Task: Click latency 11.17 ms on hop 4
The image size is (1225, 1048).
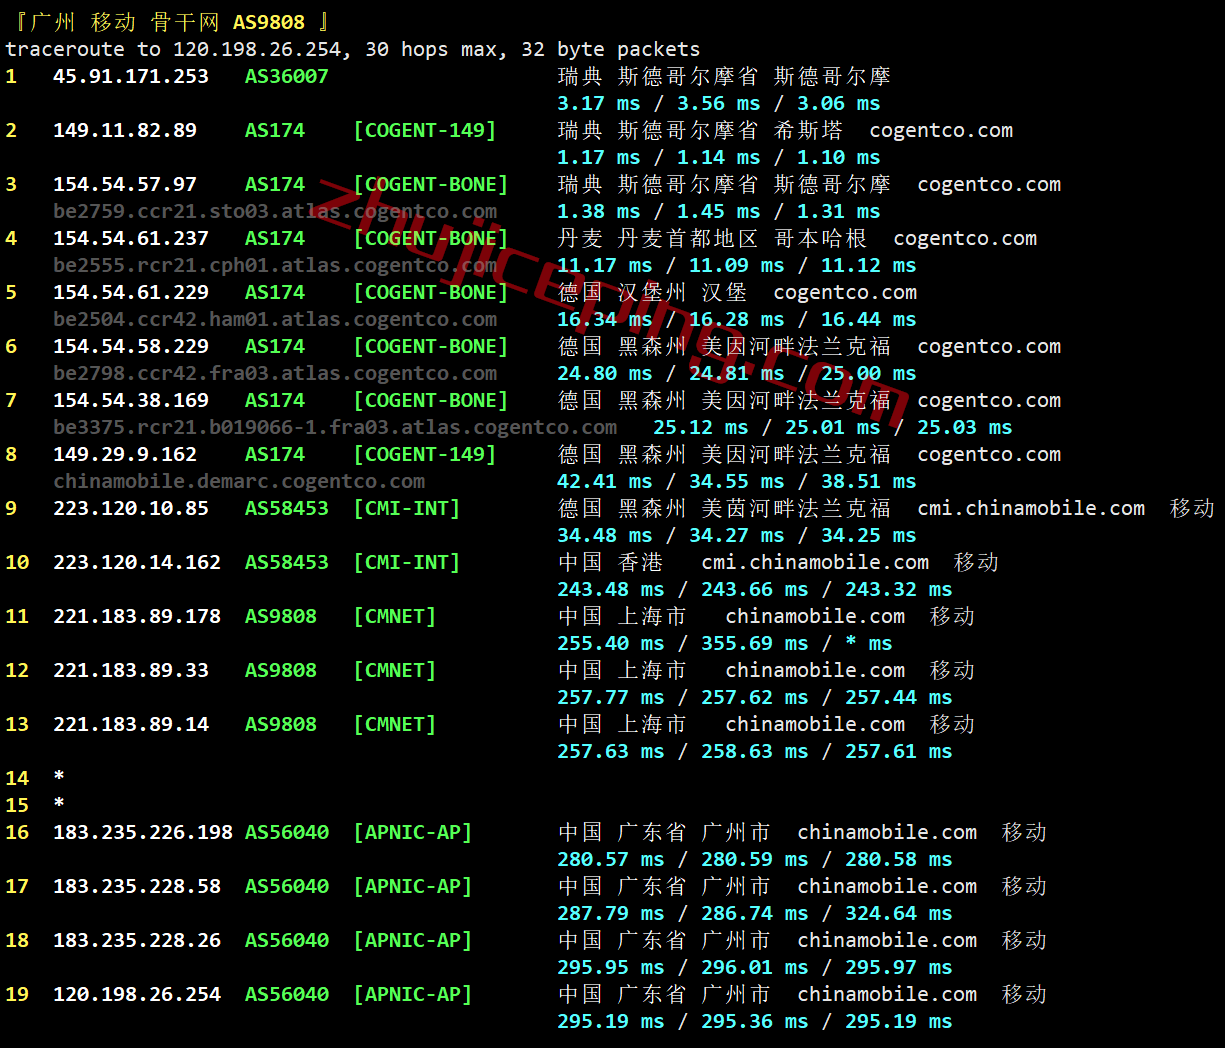Action: click(605, 265)
